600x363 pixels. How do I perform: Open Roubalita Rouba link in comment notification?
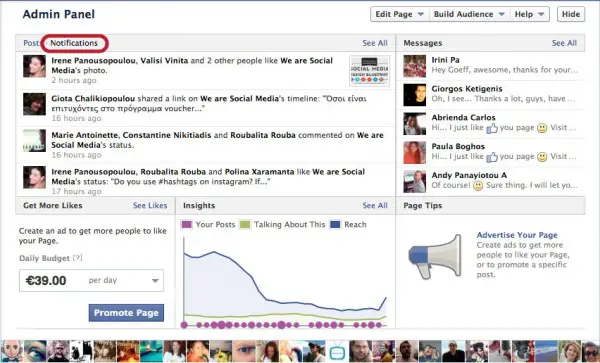pos(263,135)
